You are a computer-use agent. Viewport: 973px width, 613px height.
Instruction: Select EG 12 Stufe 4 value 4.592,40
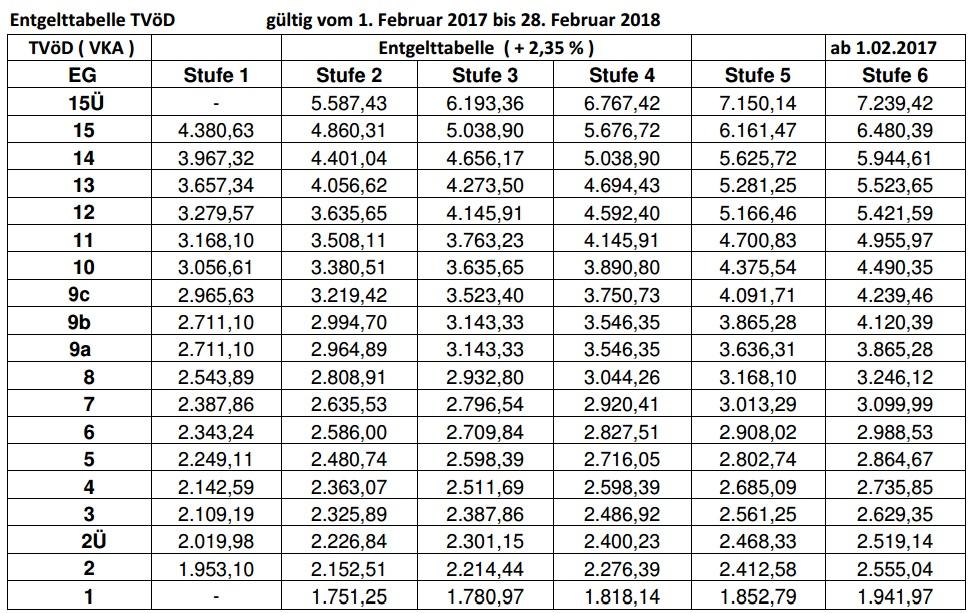(x=621, y=213)
